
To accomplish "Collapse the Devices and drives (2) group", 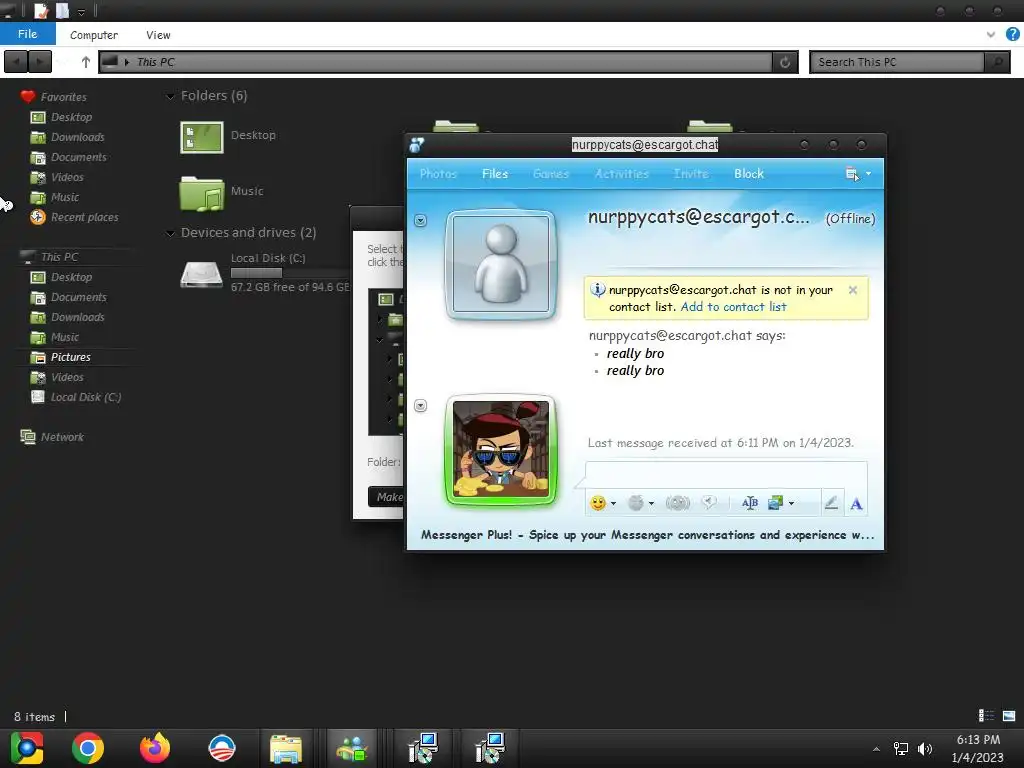I will click(x=170, y=233).
